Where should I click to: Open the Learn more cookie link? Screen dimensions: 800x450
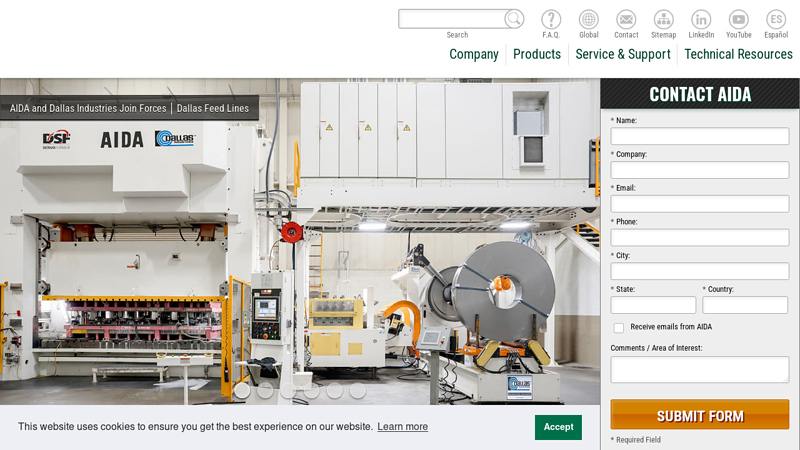tap(402, 427)
